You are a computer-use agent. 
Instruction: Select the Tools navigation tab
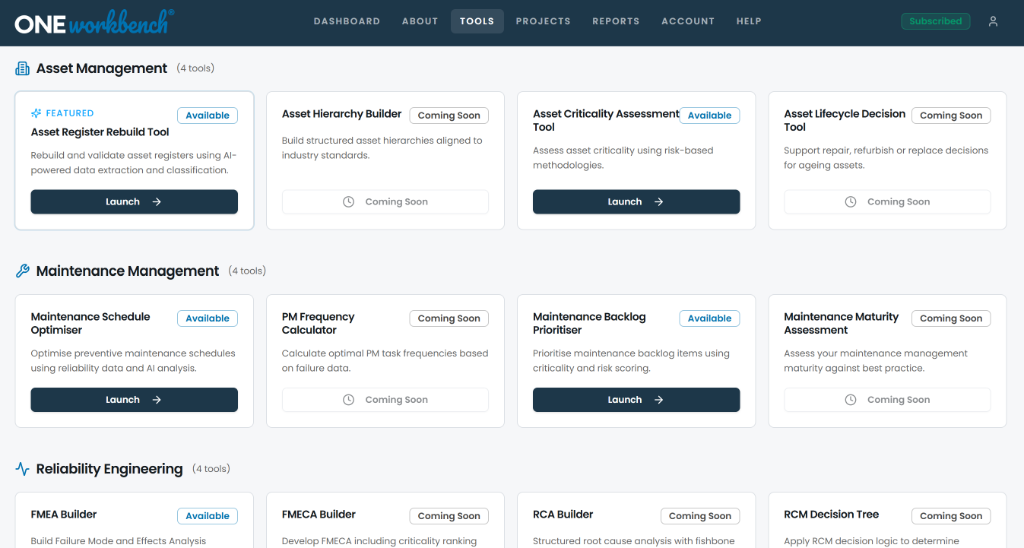point(477,22)
